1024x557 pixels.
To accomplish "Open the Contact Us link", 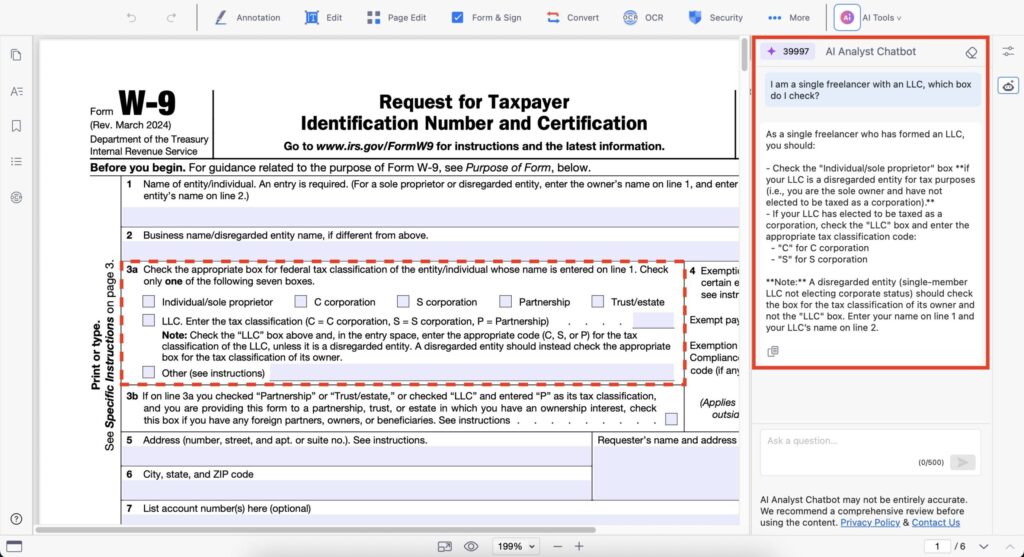I will tap(935, 522).
